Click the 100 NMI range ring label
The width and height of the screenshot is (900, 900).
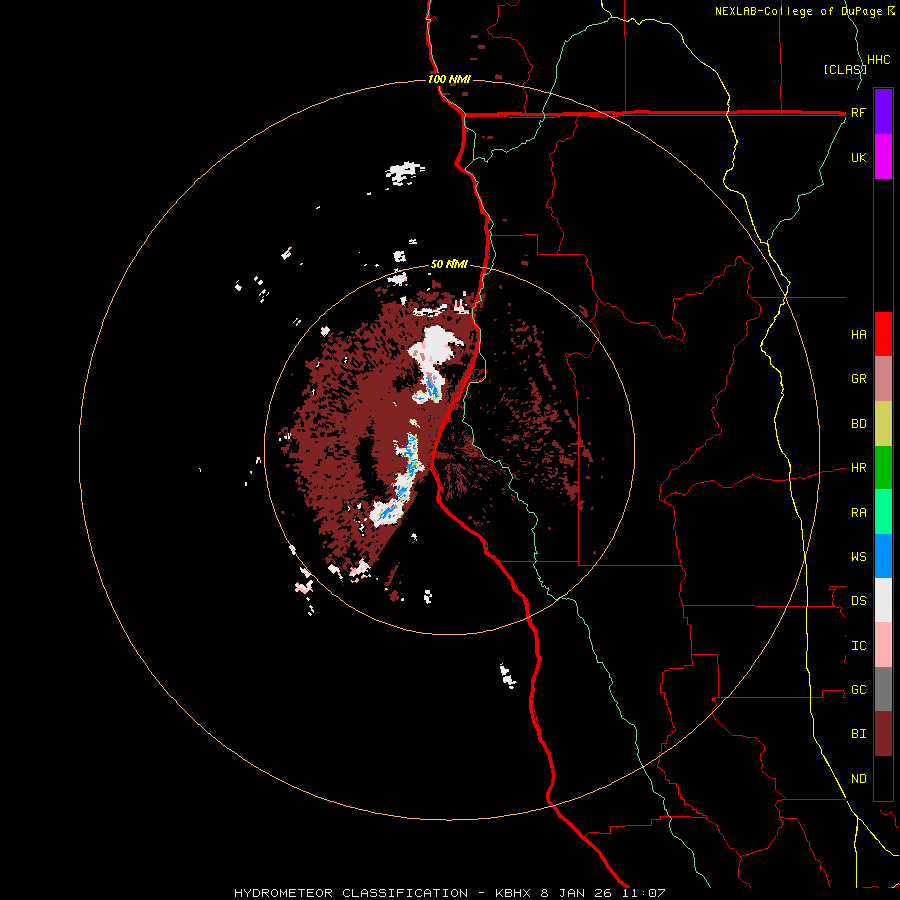449,79
